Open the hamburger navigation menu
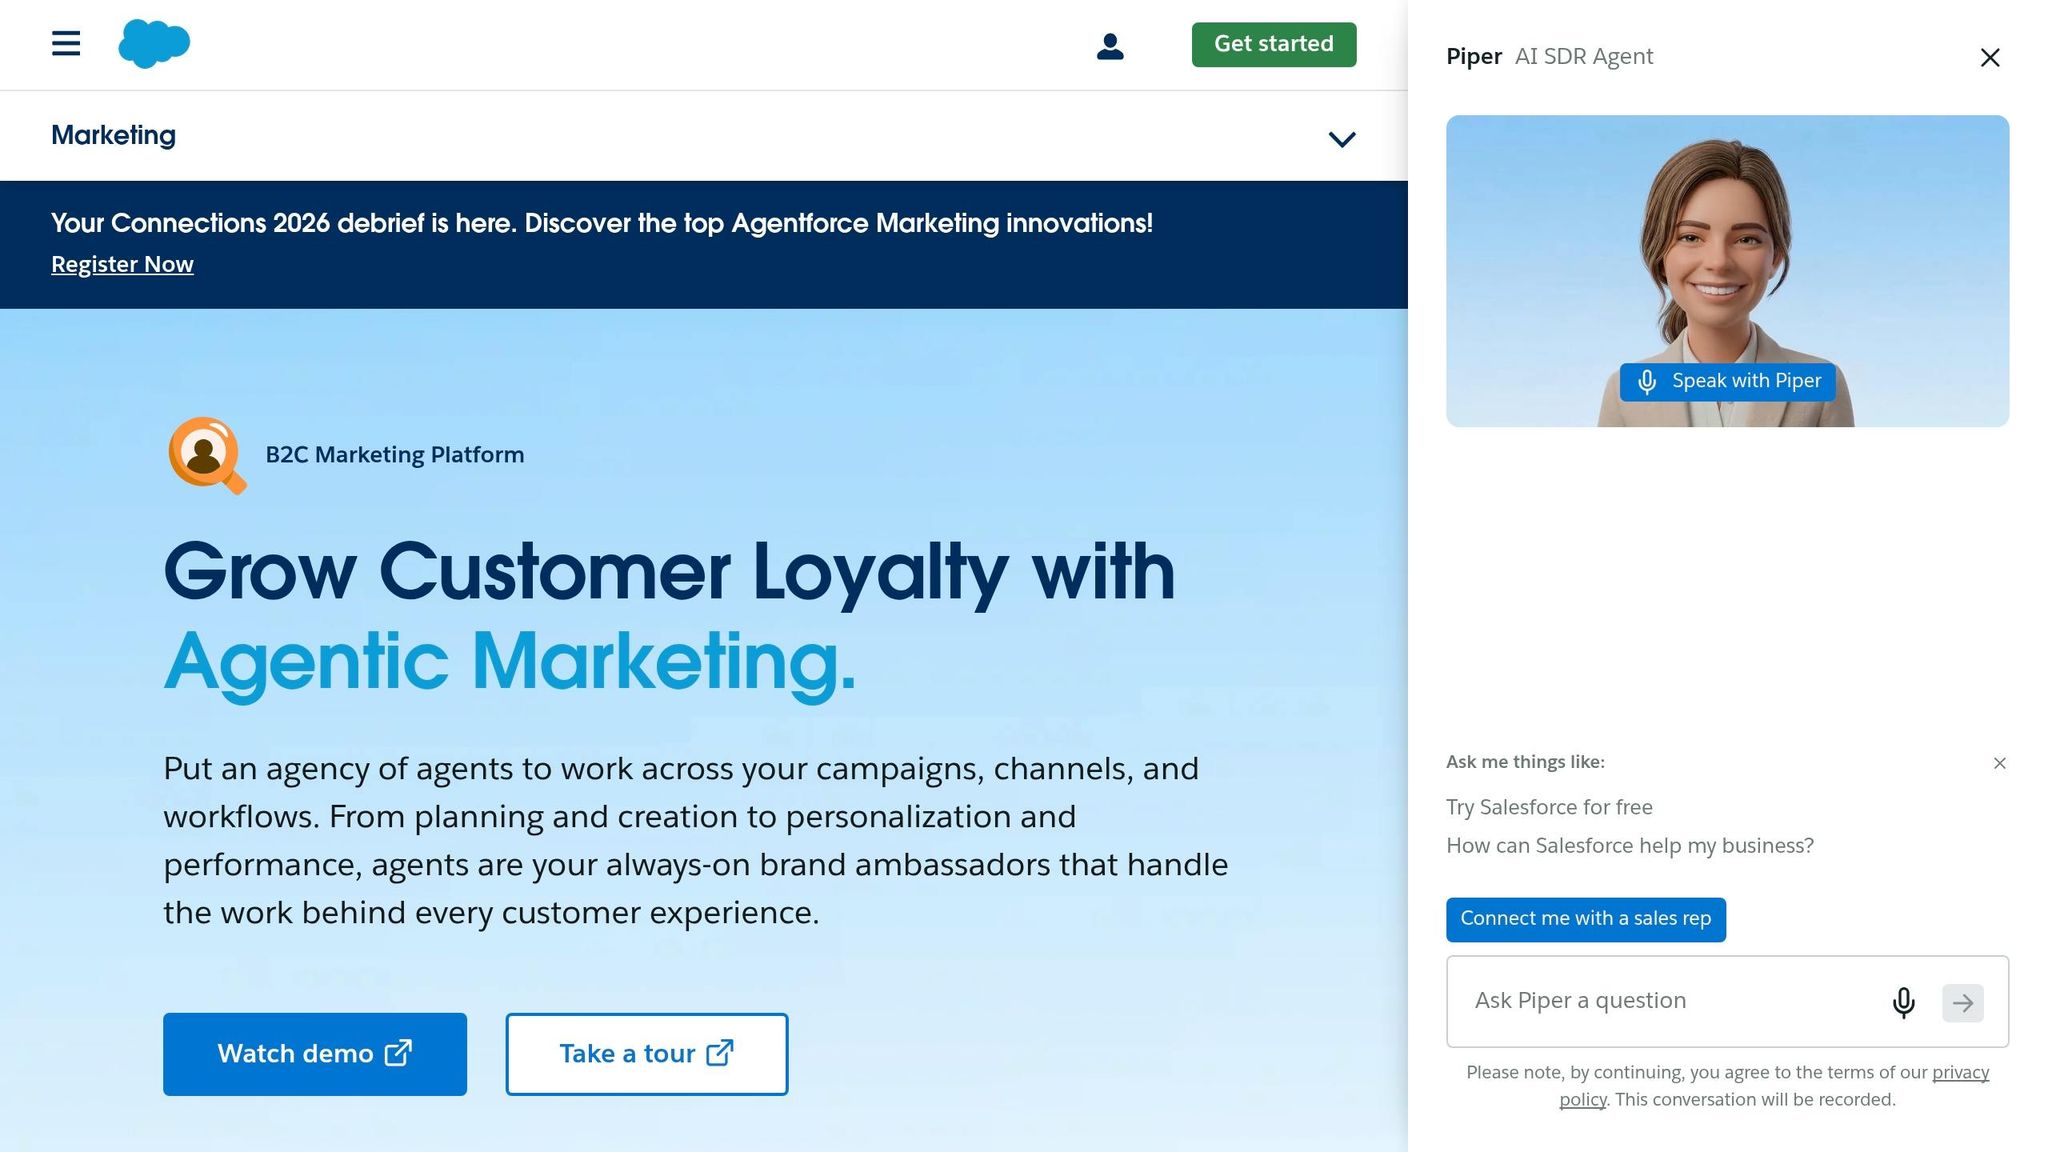2048x1152 pixels. [x=66, y=44]
